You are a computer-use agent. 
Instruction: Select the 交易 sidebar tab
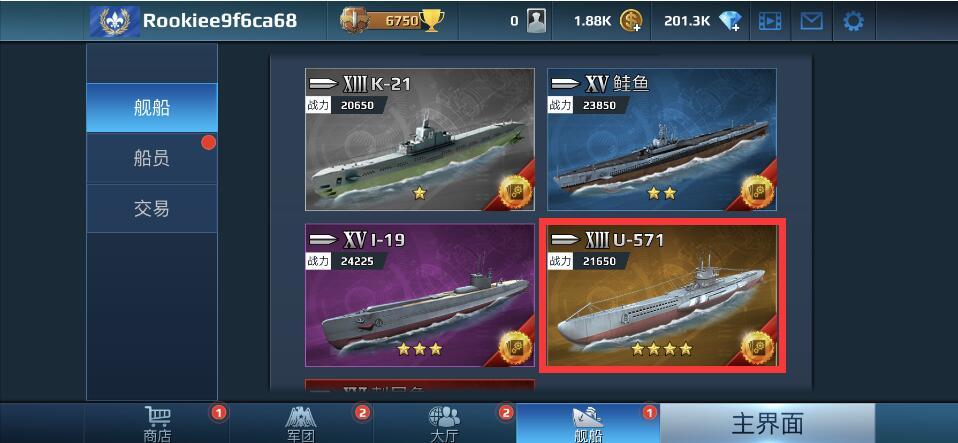[x=152, y=209]
